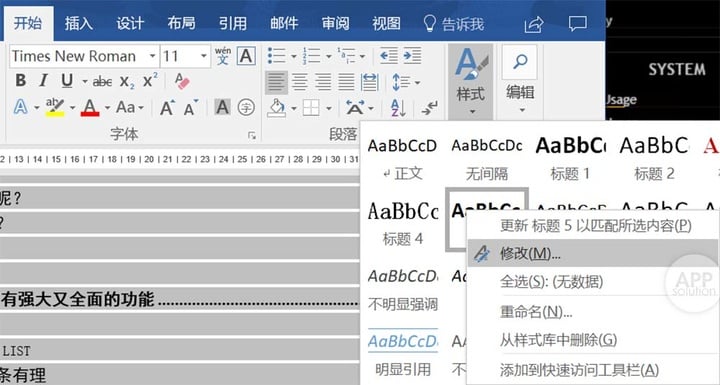Apply the 标题 1 style thumbnail

coord(570,157)
